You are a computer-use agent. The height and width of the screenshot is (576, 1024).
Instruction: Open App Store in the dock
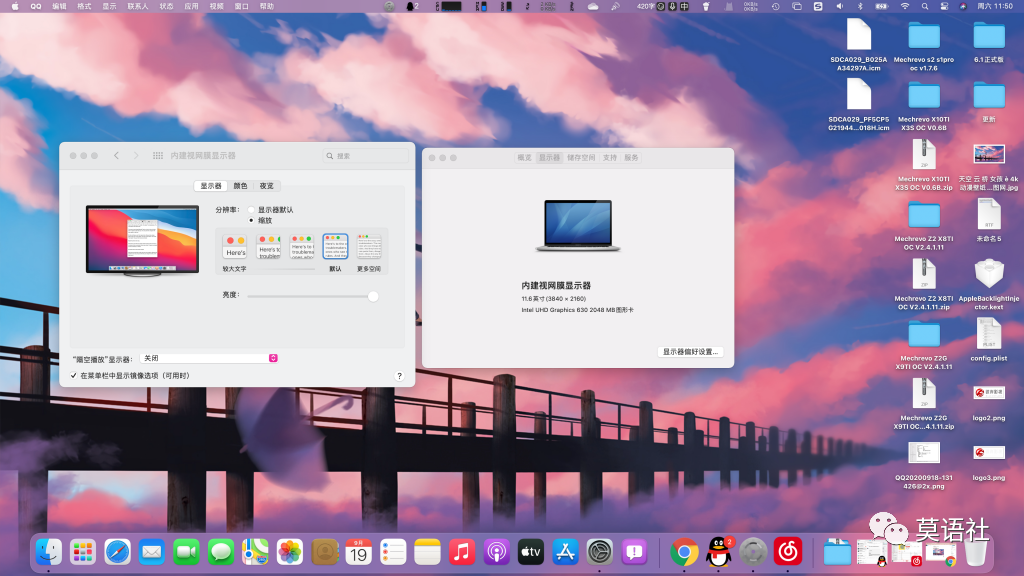click(x=565, y=552)
